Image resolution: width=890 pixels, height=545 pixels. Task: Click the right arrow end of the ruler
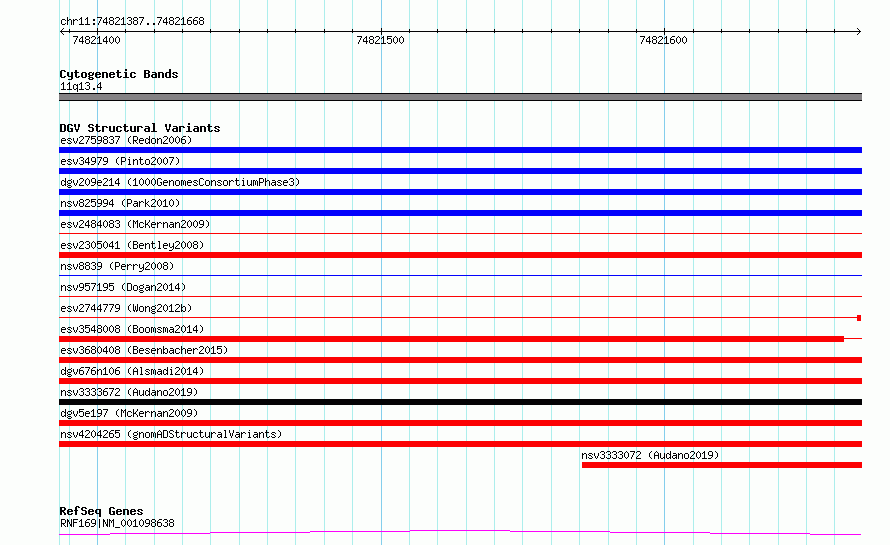coord(859,32)
